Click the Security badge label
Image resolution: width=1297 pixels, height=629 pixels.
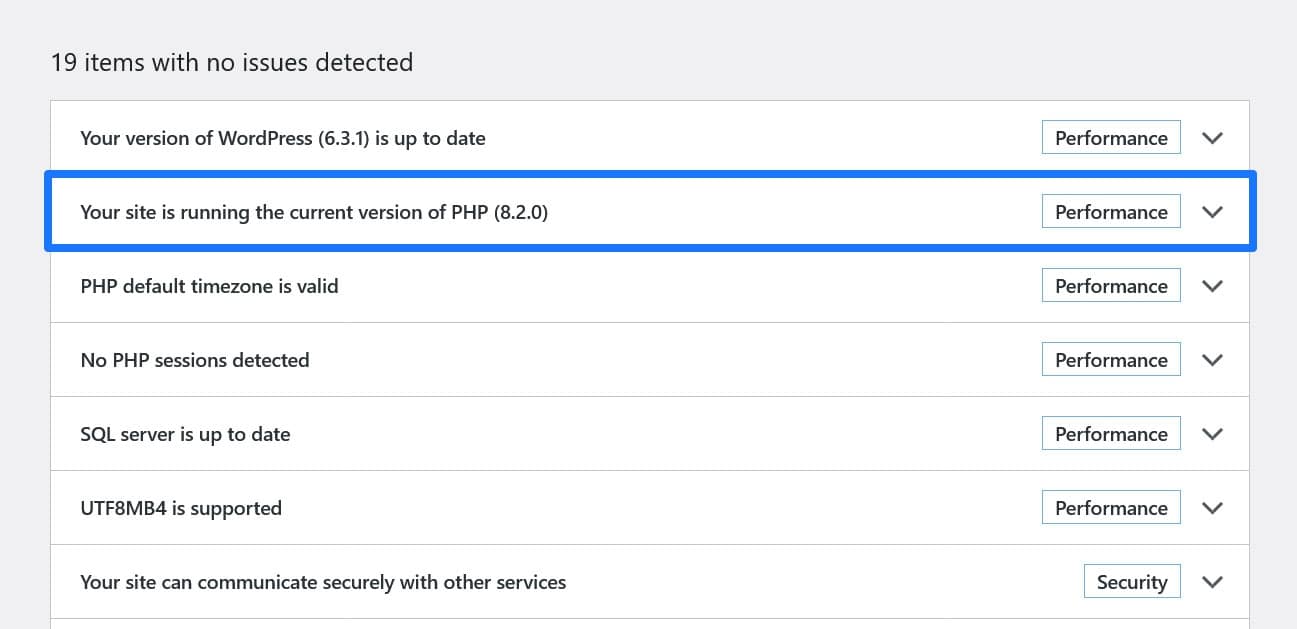coord(1132,582)
